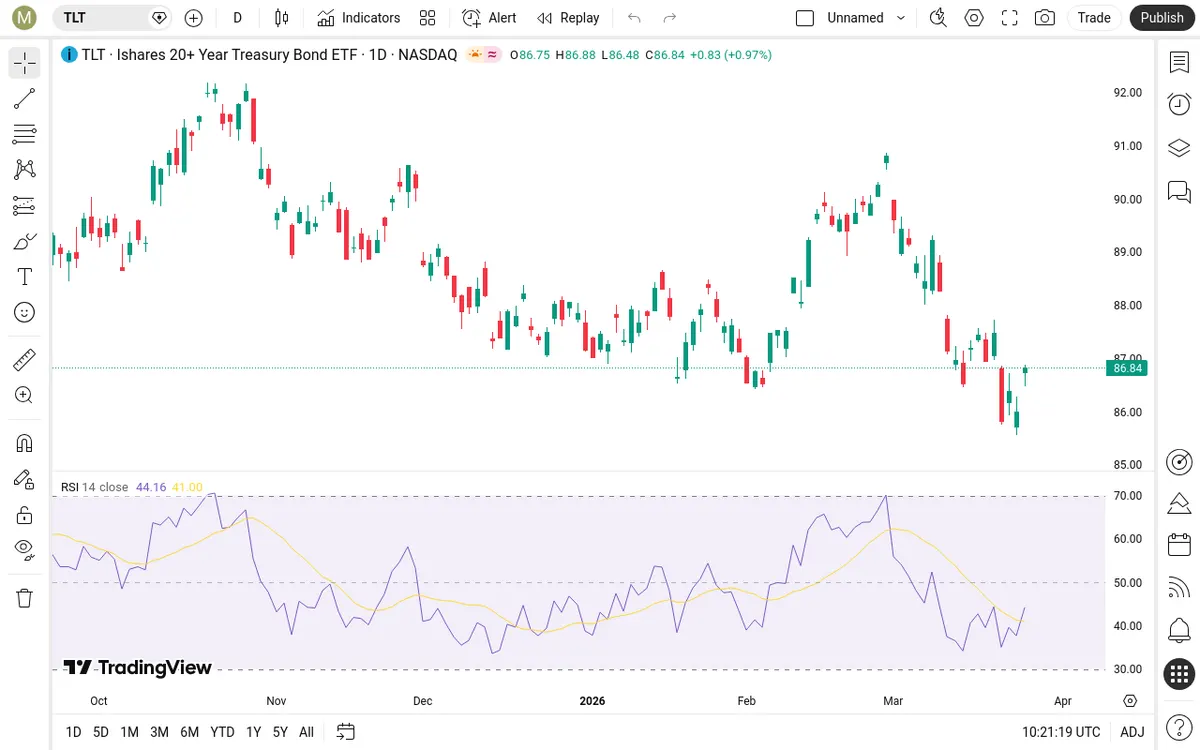
Task: Open time axis settings gear
Action: point(1130,701)
